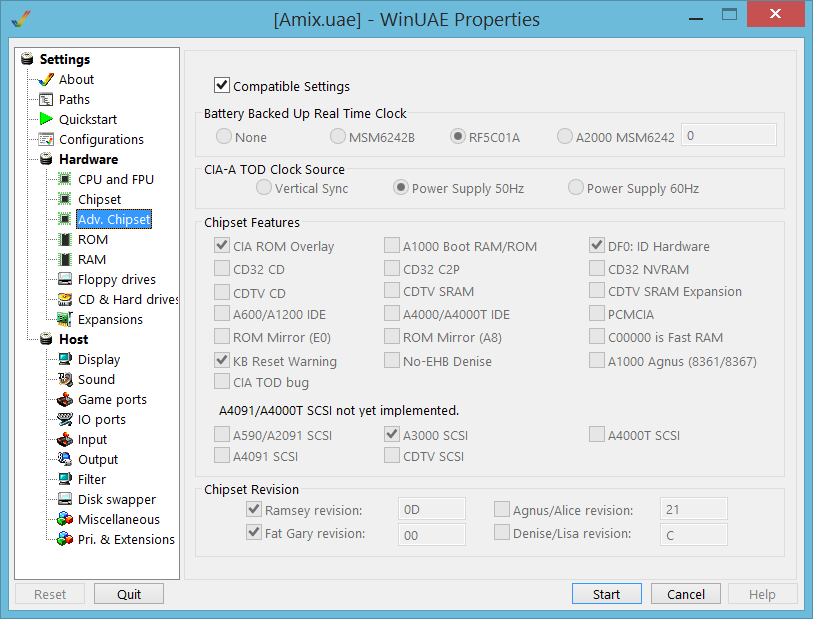The width and height of the screenshot is (813, 619).
Task: Uncheck the Compatible Settings checkbox
Action: 222,85
